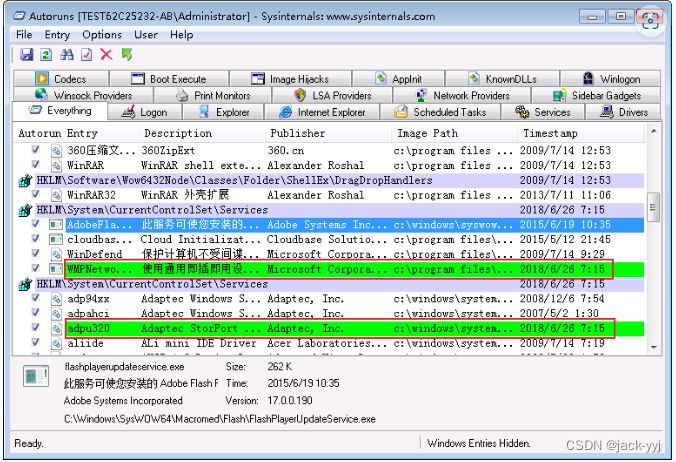Switch to the Scheduled Tasks tab
This screenshot has width=676, height=462.
tap(440, 112)
